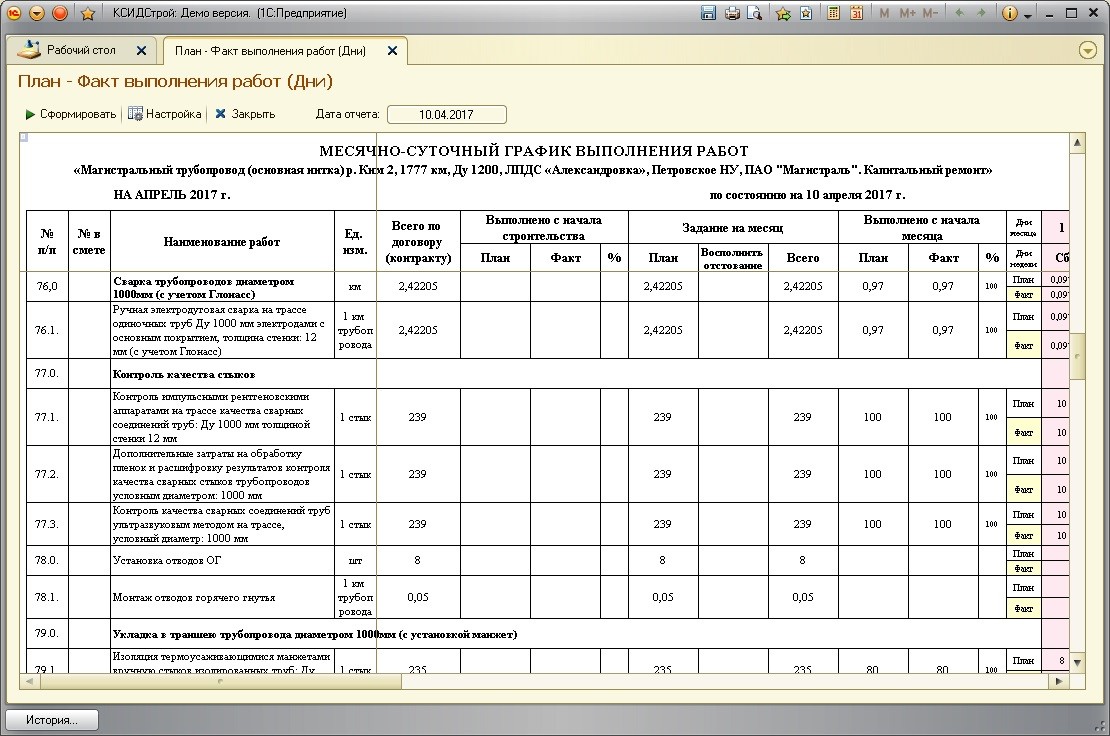Print the report with the printer icon
The width and height of the screenshot is (1110, 736).
732,13
